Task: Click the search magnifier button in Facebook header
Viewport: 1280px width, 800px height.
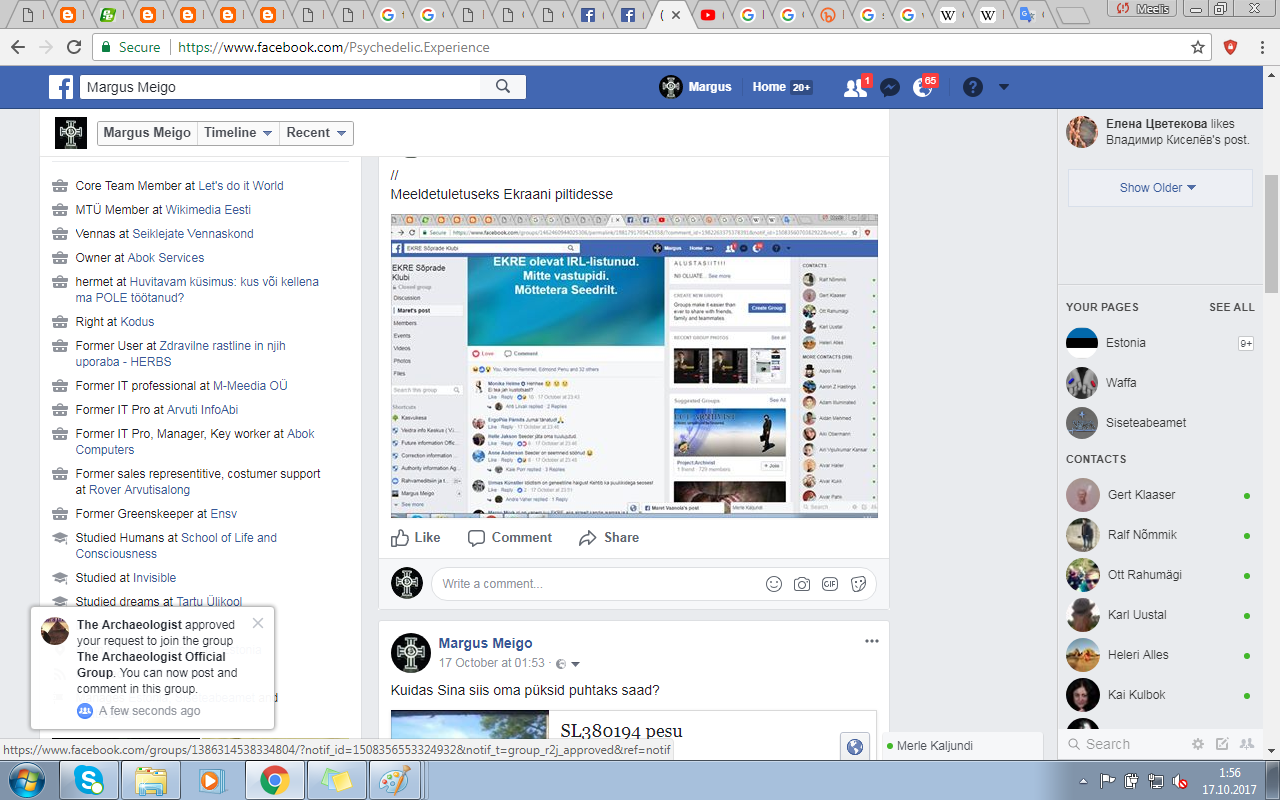Action: [x=503, y=87]
